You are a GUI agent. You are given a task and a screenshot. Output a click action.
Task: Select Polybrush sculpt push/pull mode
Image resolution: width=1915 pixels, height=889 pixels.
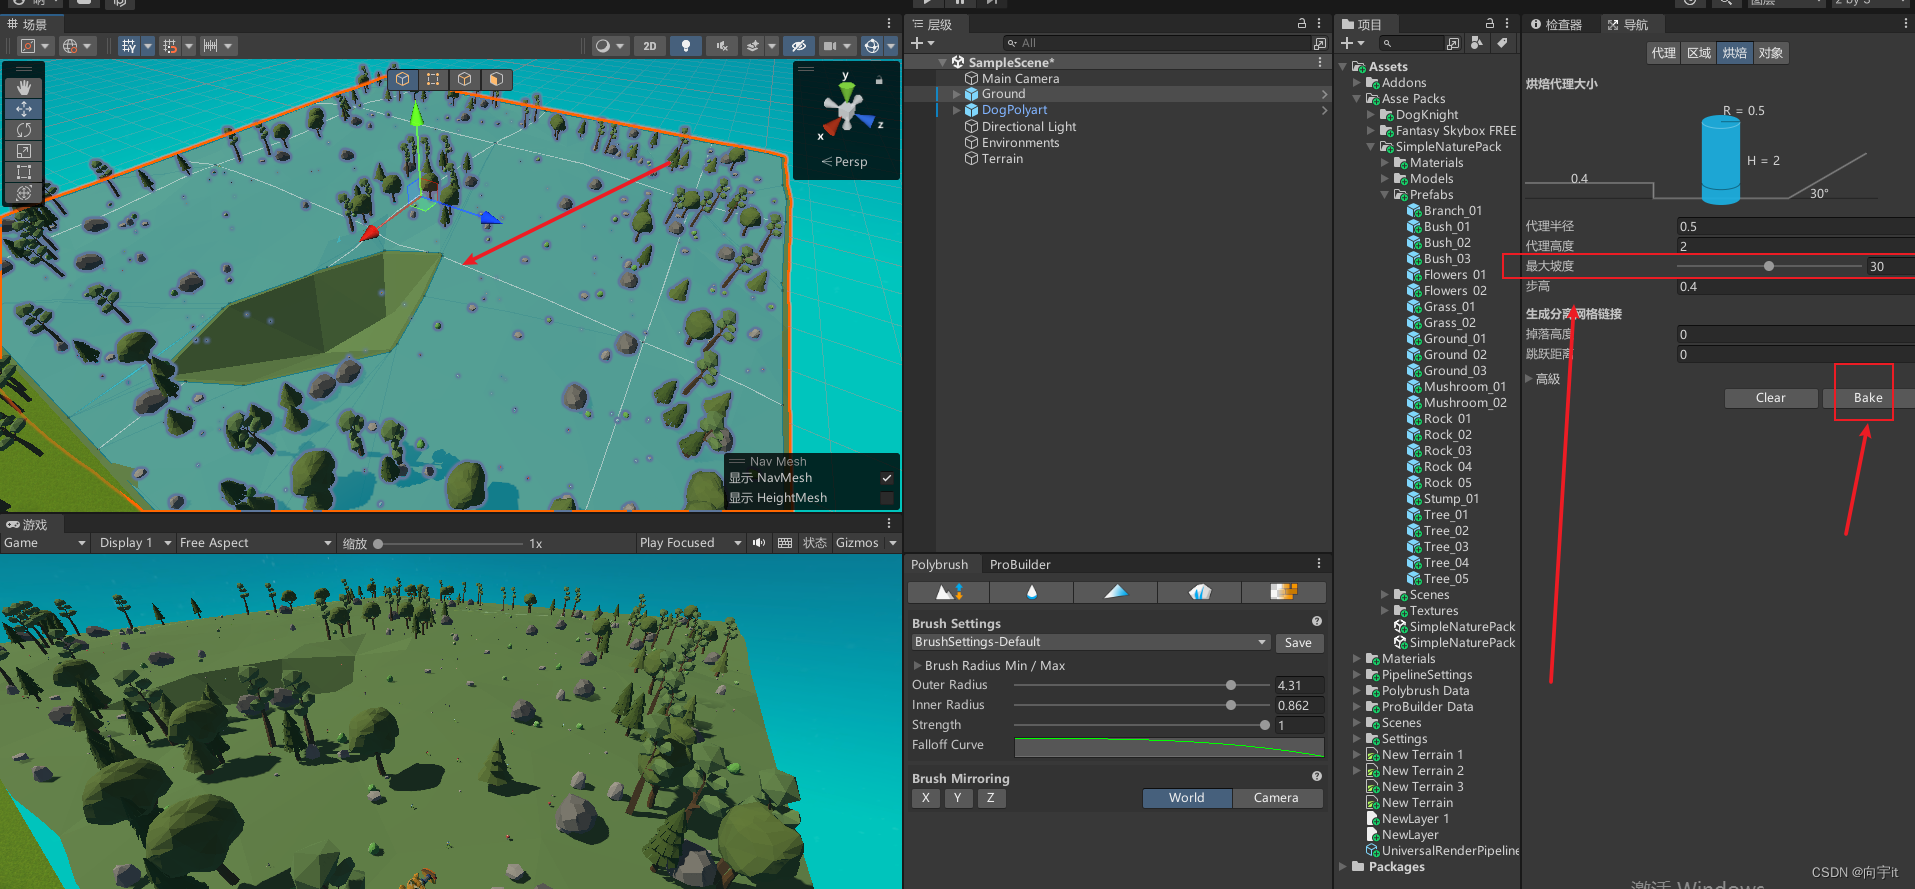coord(948,592)
